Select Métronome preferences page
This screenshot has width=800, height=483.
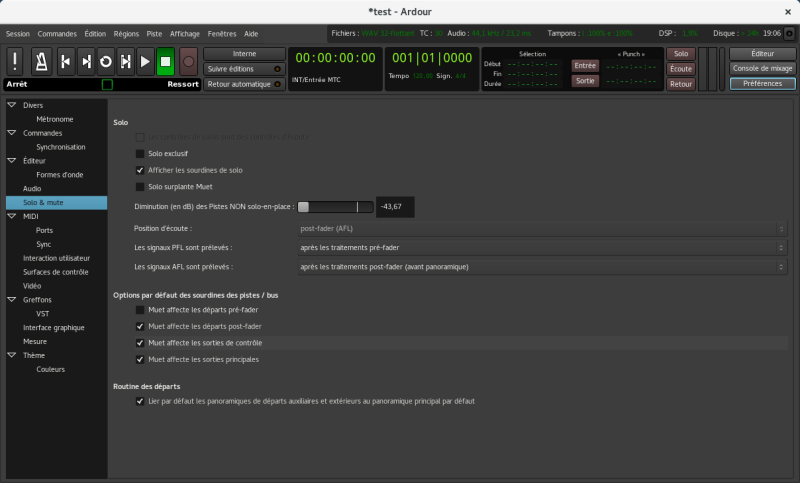coord(55,119)
